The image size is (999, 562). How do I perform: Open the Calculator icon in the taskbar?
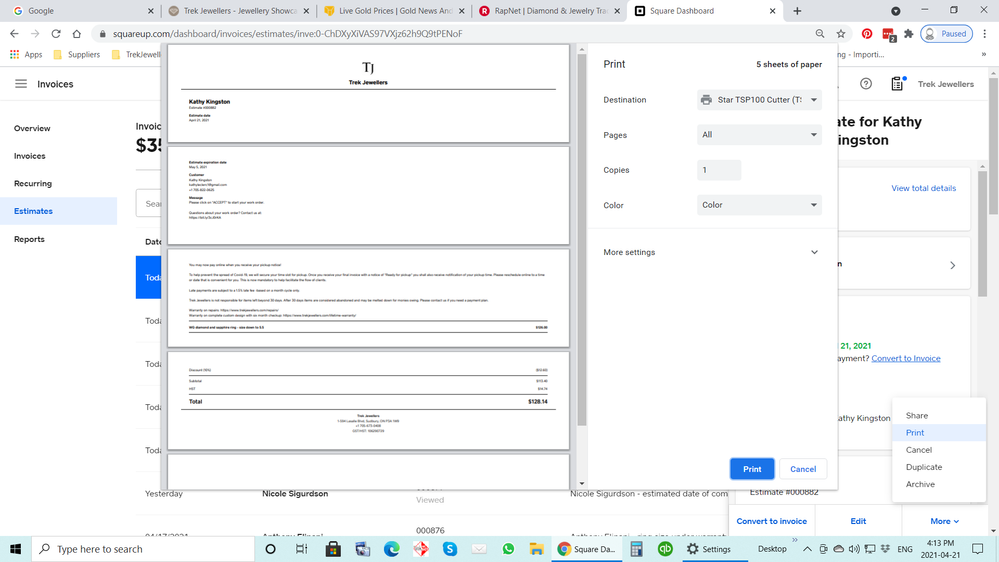pos(636,549)
